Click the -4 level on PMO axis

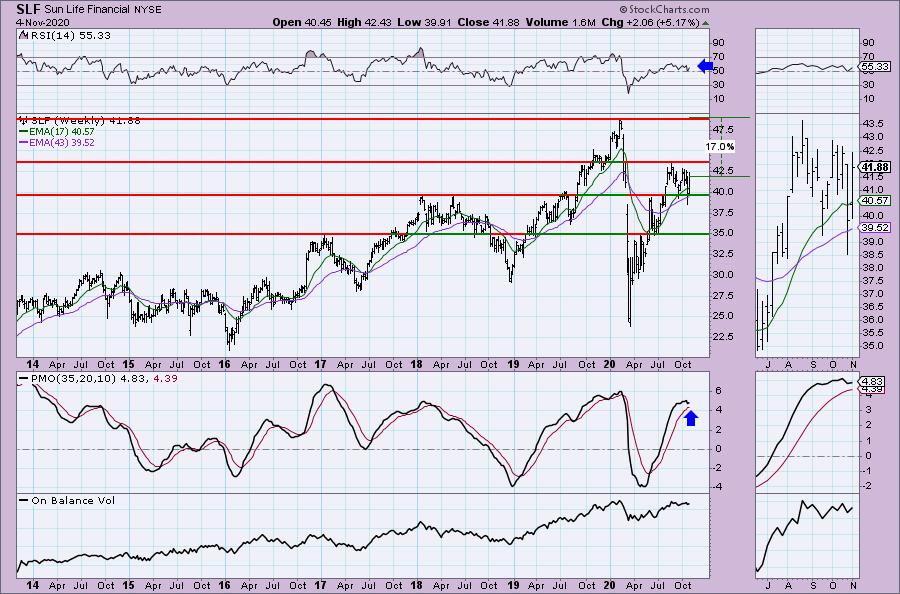[x=719, y=487]
